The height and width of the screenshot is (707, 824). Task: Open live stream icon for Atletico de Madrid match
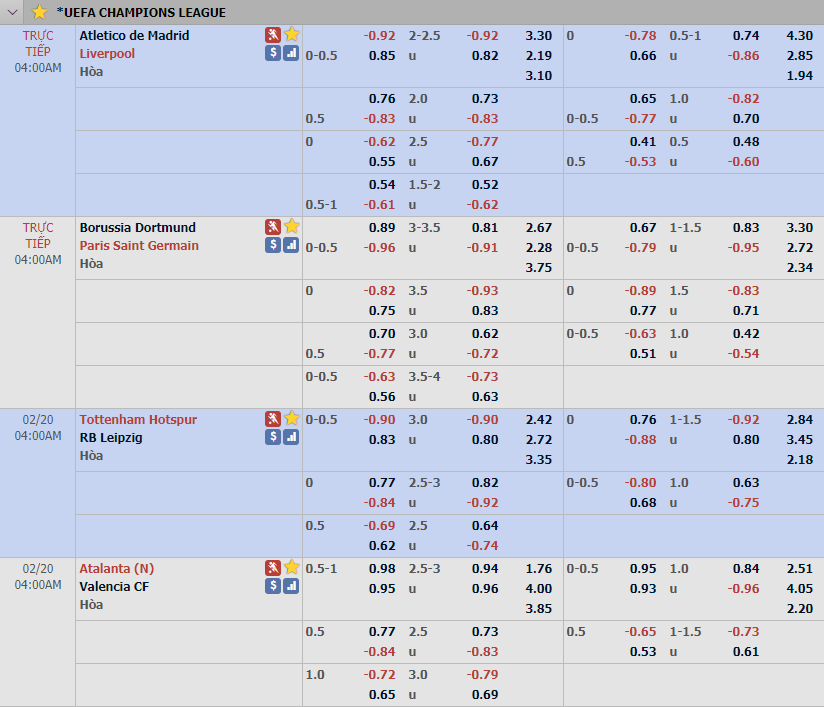[273, 35]
